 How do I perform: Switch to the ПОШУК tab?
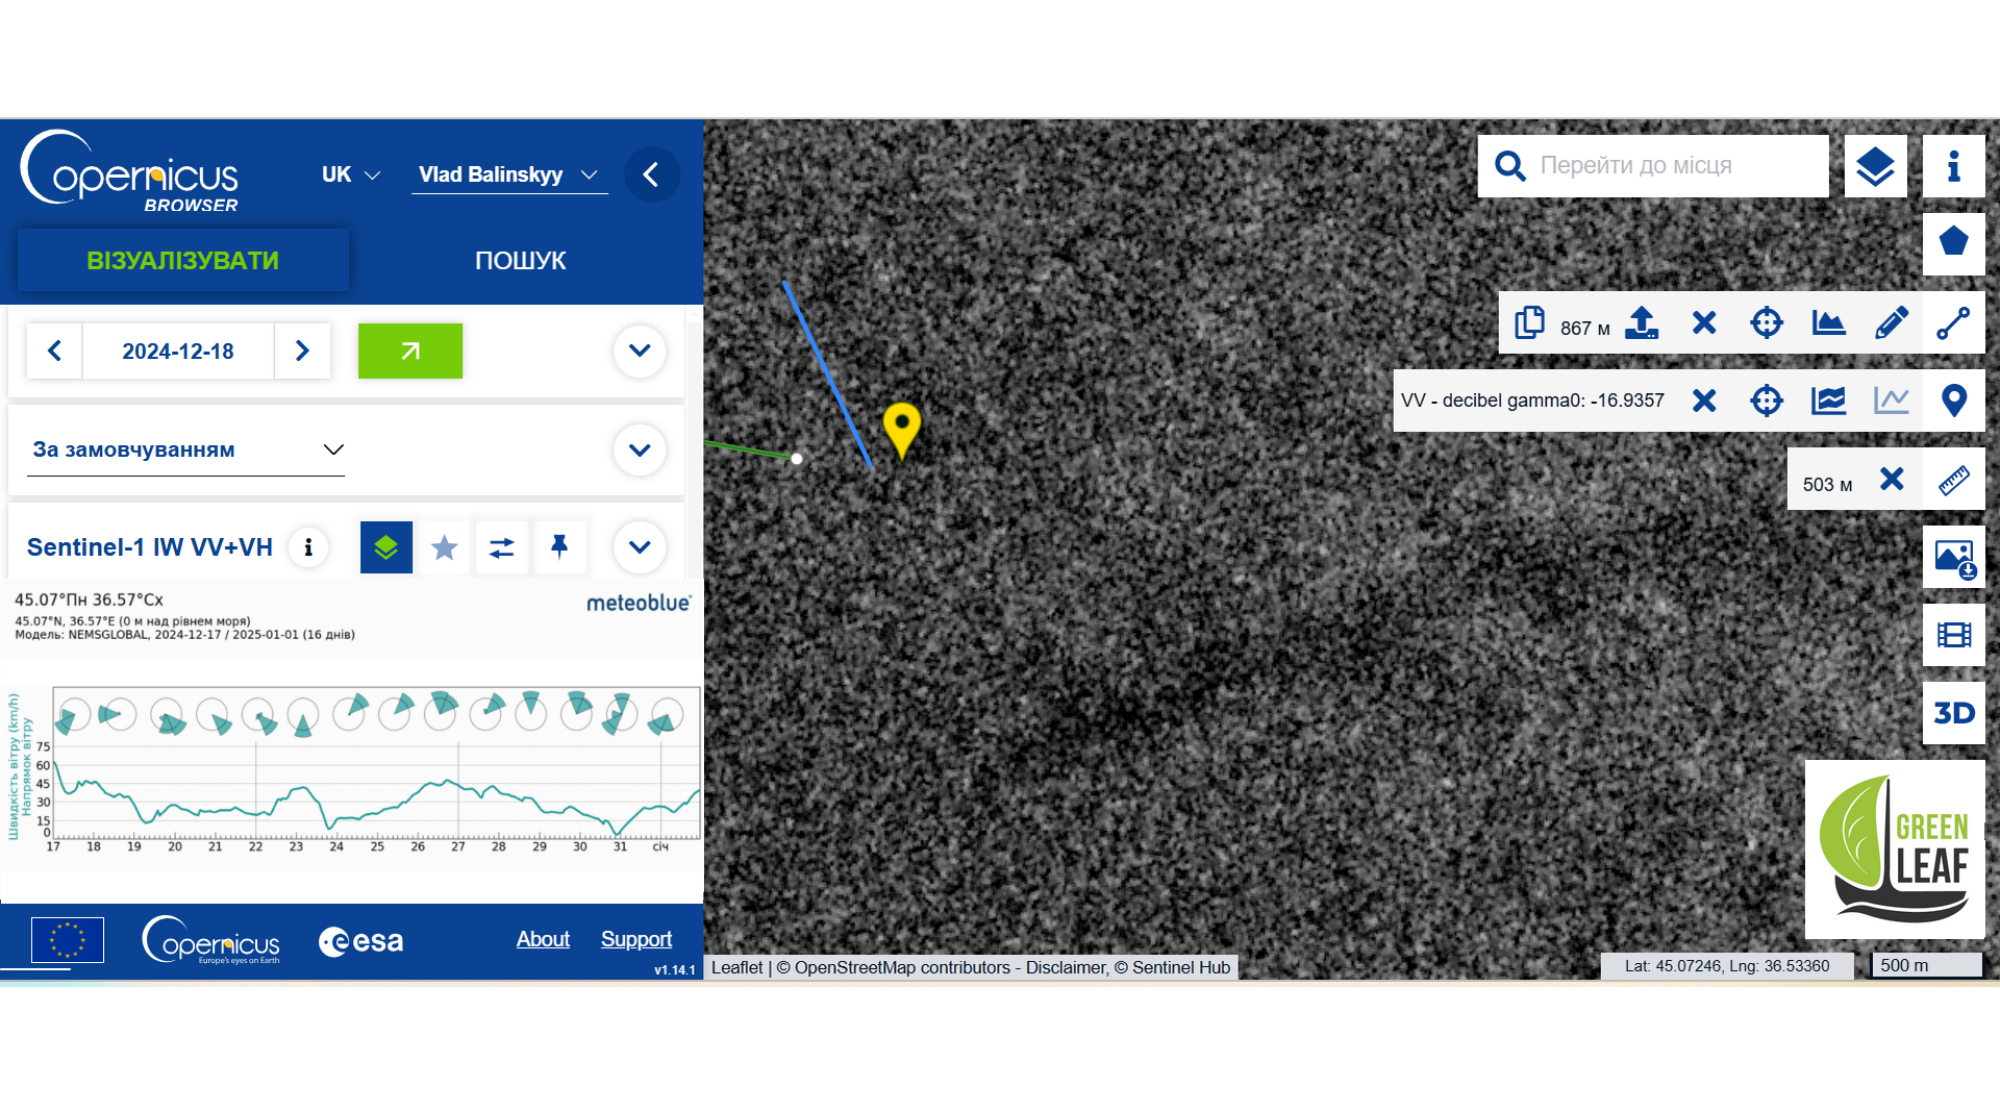(520, 261)
